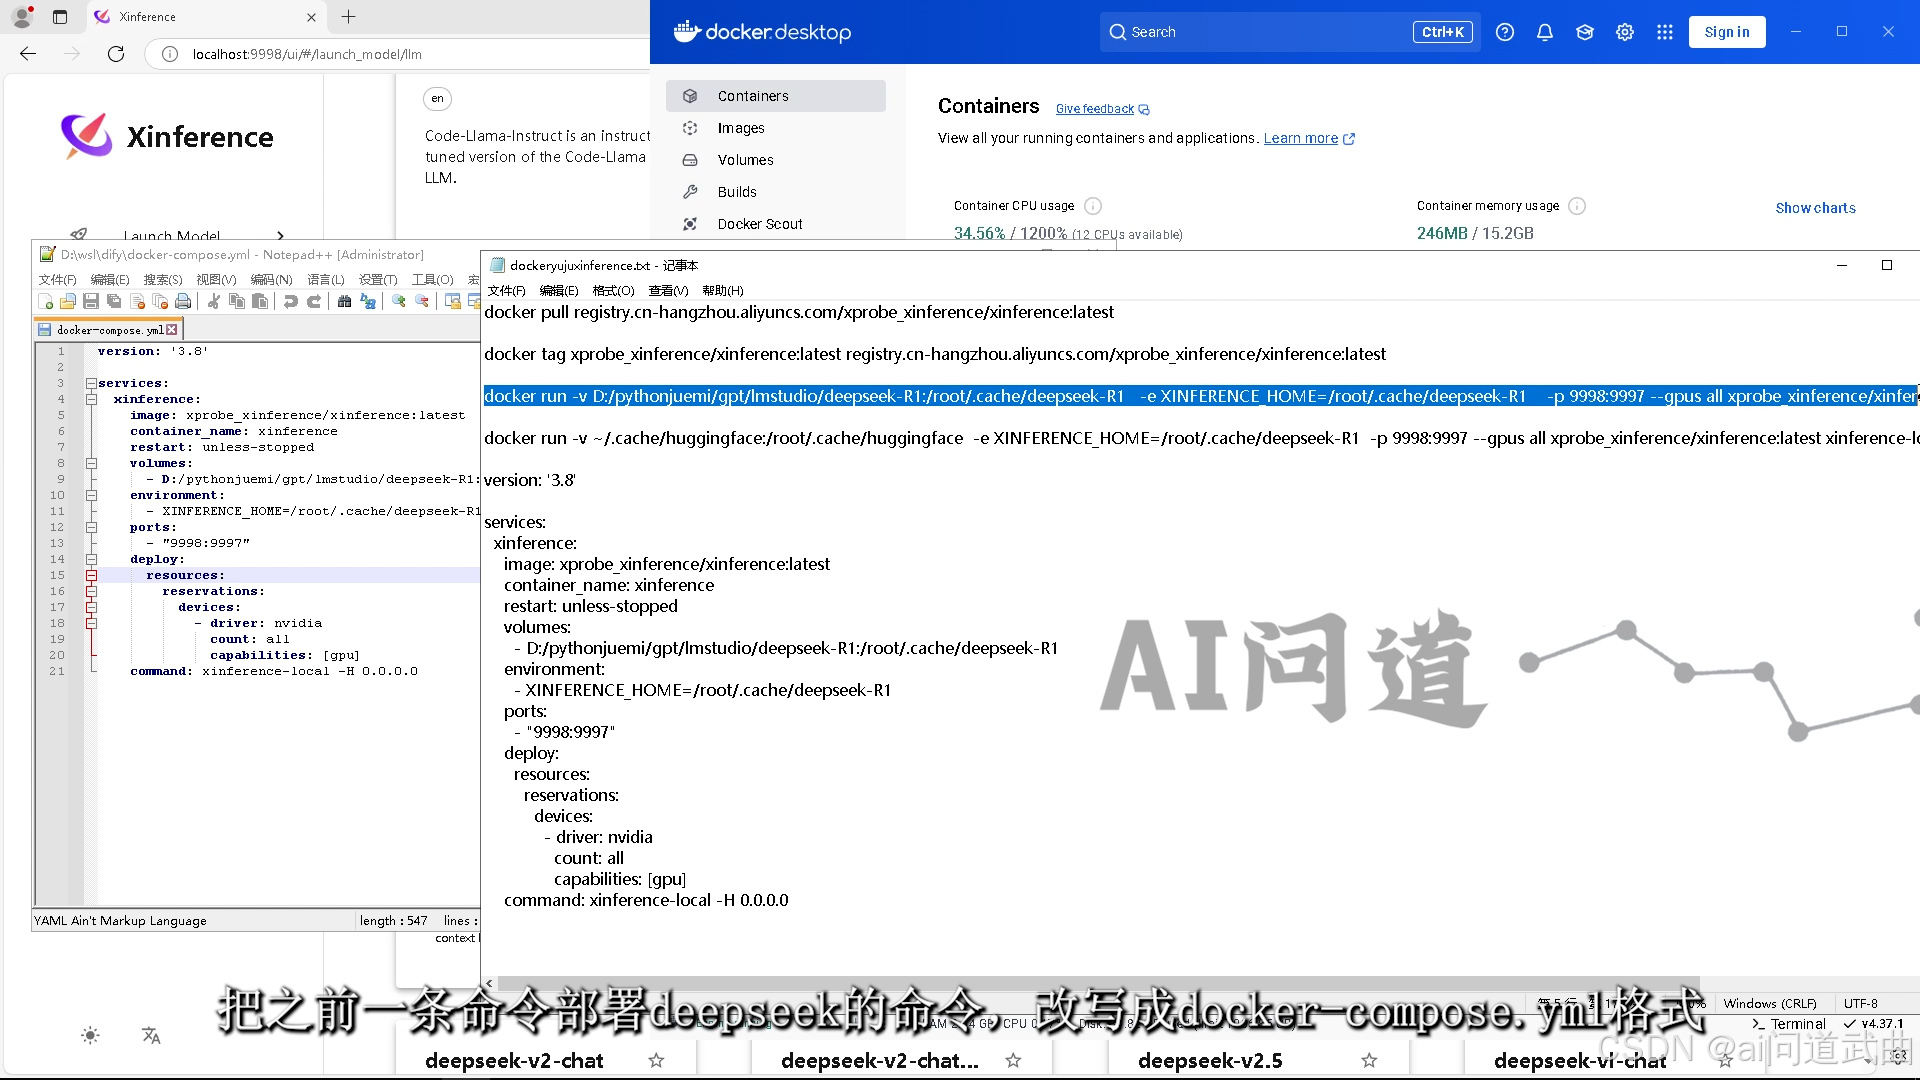Click the Notepad++ Save file icon
The height and width of the screenshot is (1080, 1920).
pos(91,301)
